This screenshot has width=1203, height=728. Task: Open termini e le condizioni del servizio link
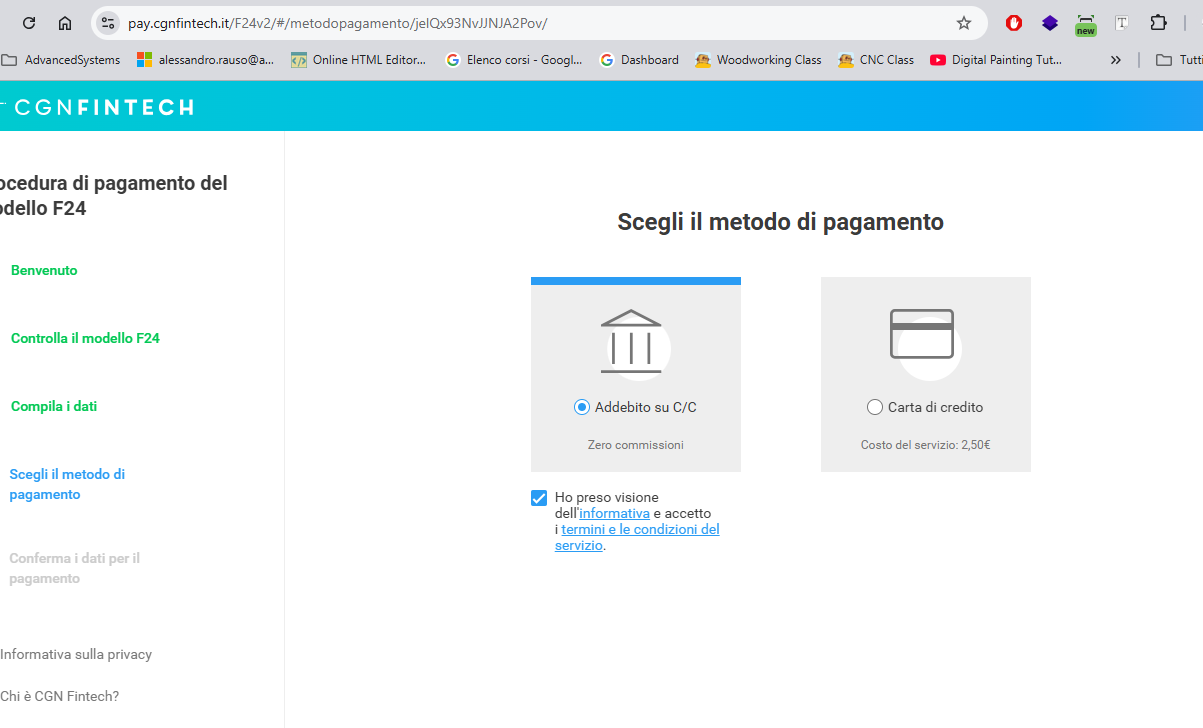[637, 537]
